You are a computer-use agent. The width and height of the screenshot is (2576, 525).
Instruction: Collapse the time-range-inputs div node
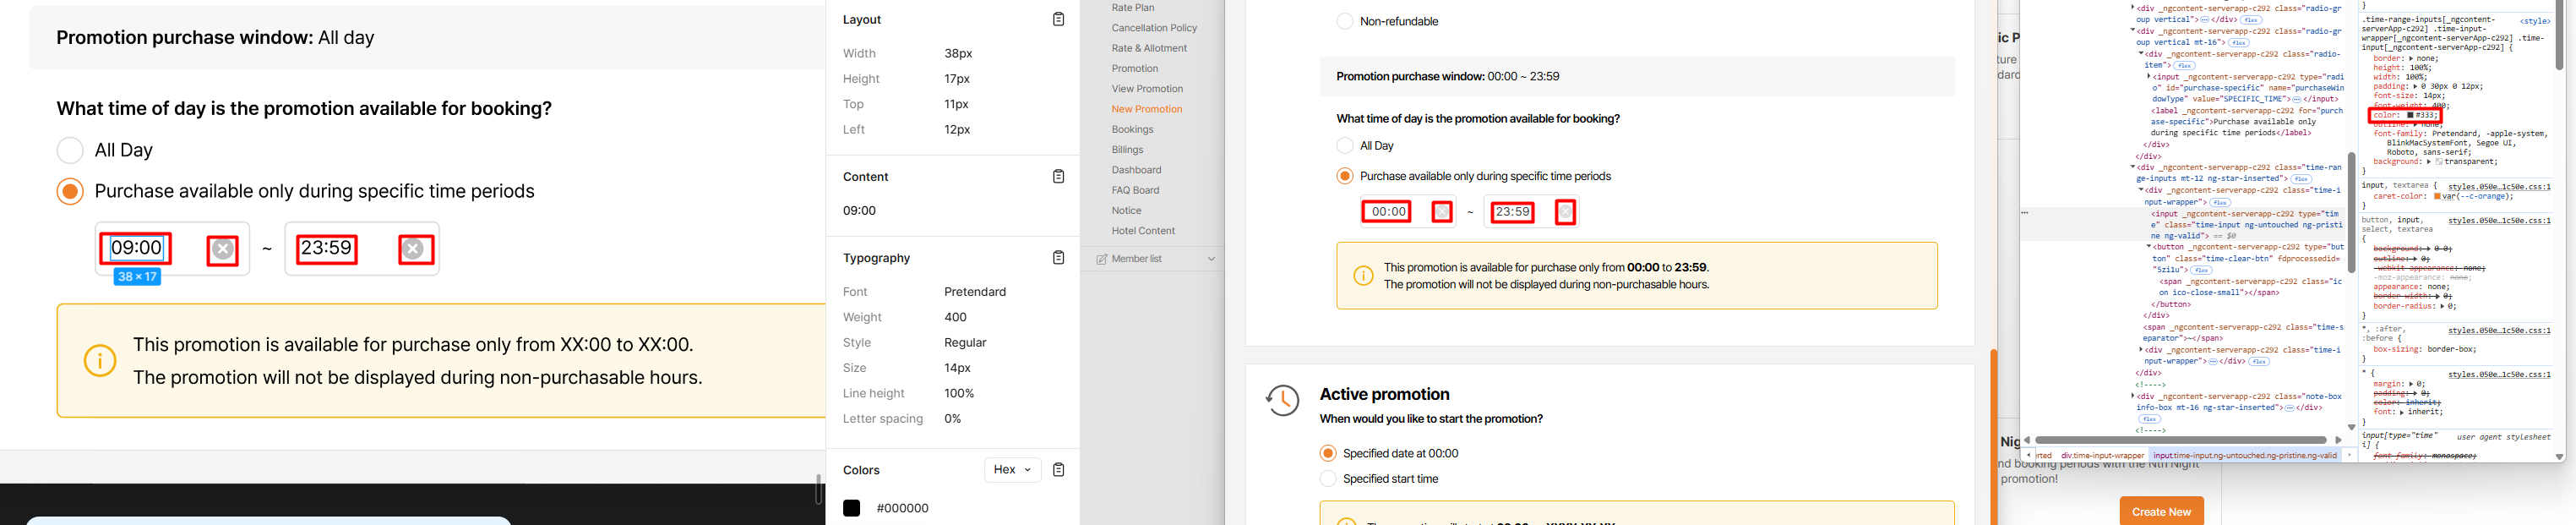tap(2133, 168)
